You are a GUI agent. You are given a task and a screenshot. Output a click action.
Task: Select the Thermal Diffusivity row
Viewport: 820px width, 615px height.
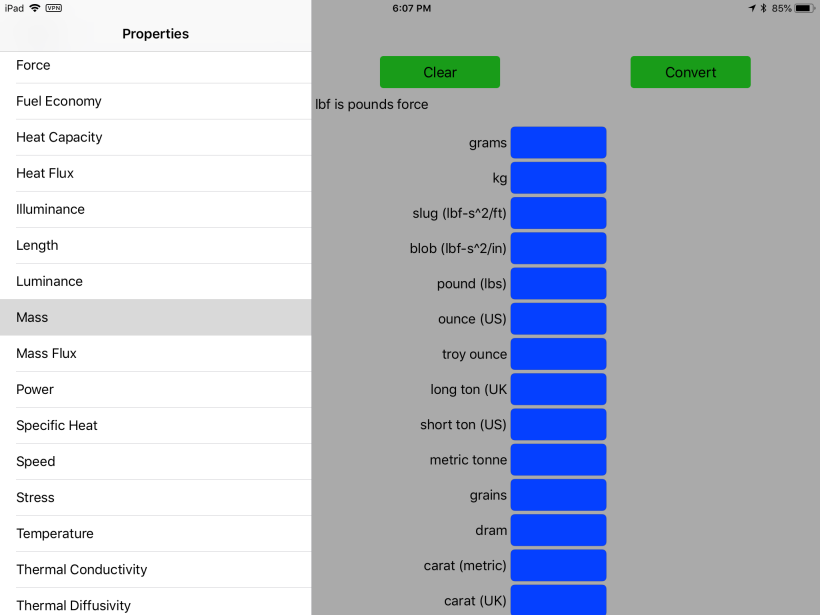tap(155, 602)
